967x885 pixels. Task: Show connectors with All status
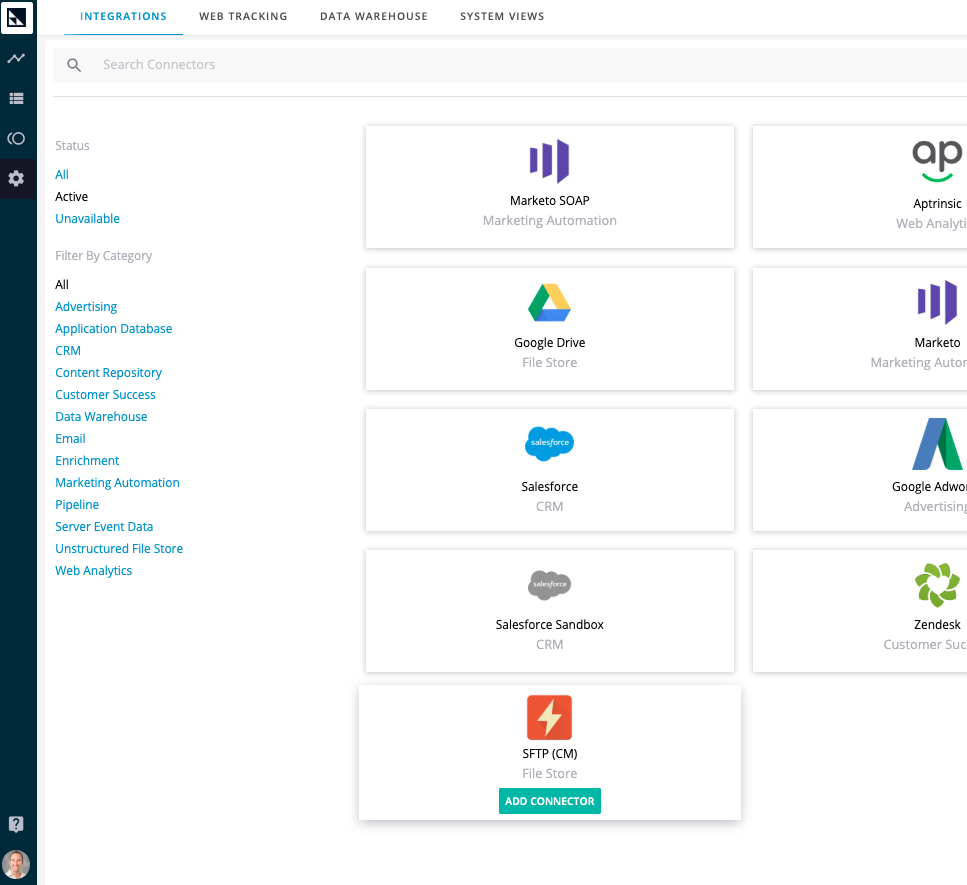pos(62,175)
